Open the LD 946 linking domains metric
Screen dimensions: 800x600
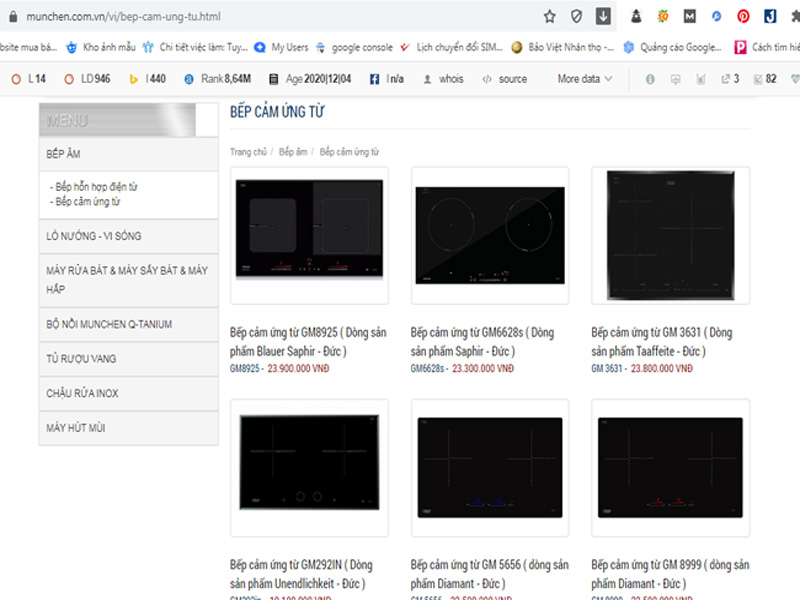point(87,79)
